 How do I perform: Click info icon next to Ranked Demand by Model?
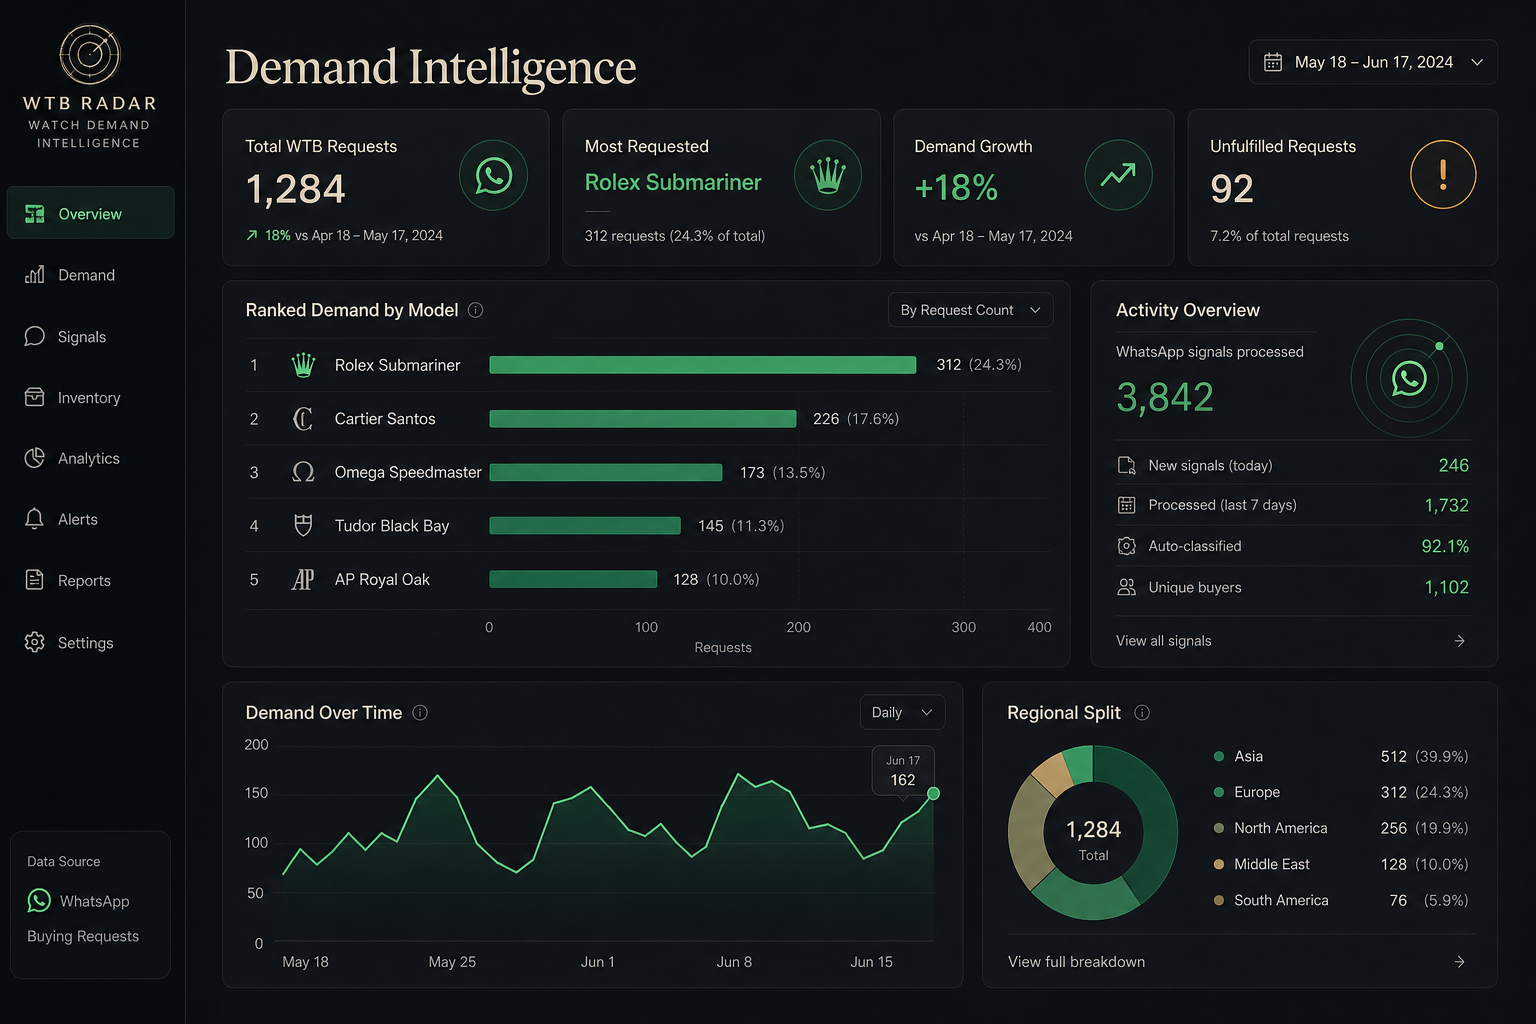point(476,310)
